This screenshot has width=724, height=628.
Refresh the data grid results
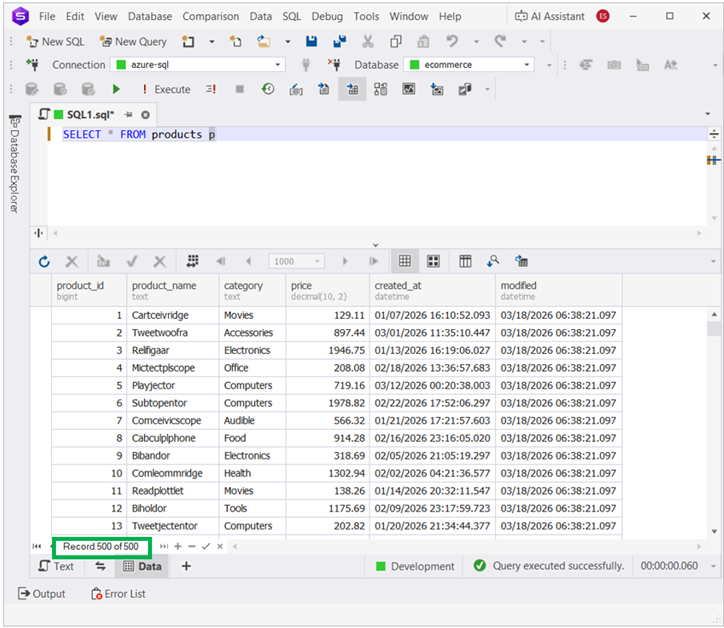44,262
